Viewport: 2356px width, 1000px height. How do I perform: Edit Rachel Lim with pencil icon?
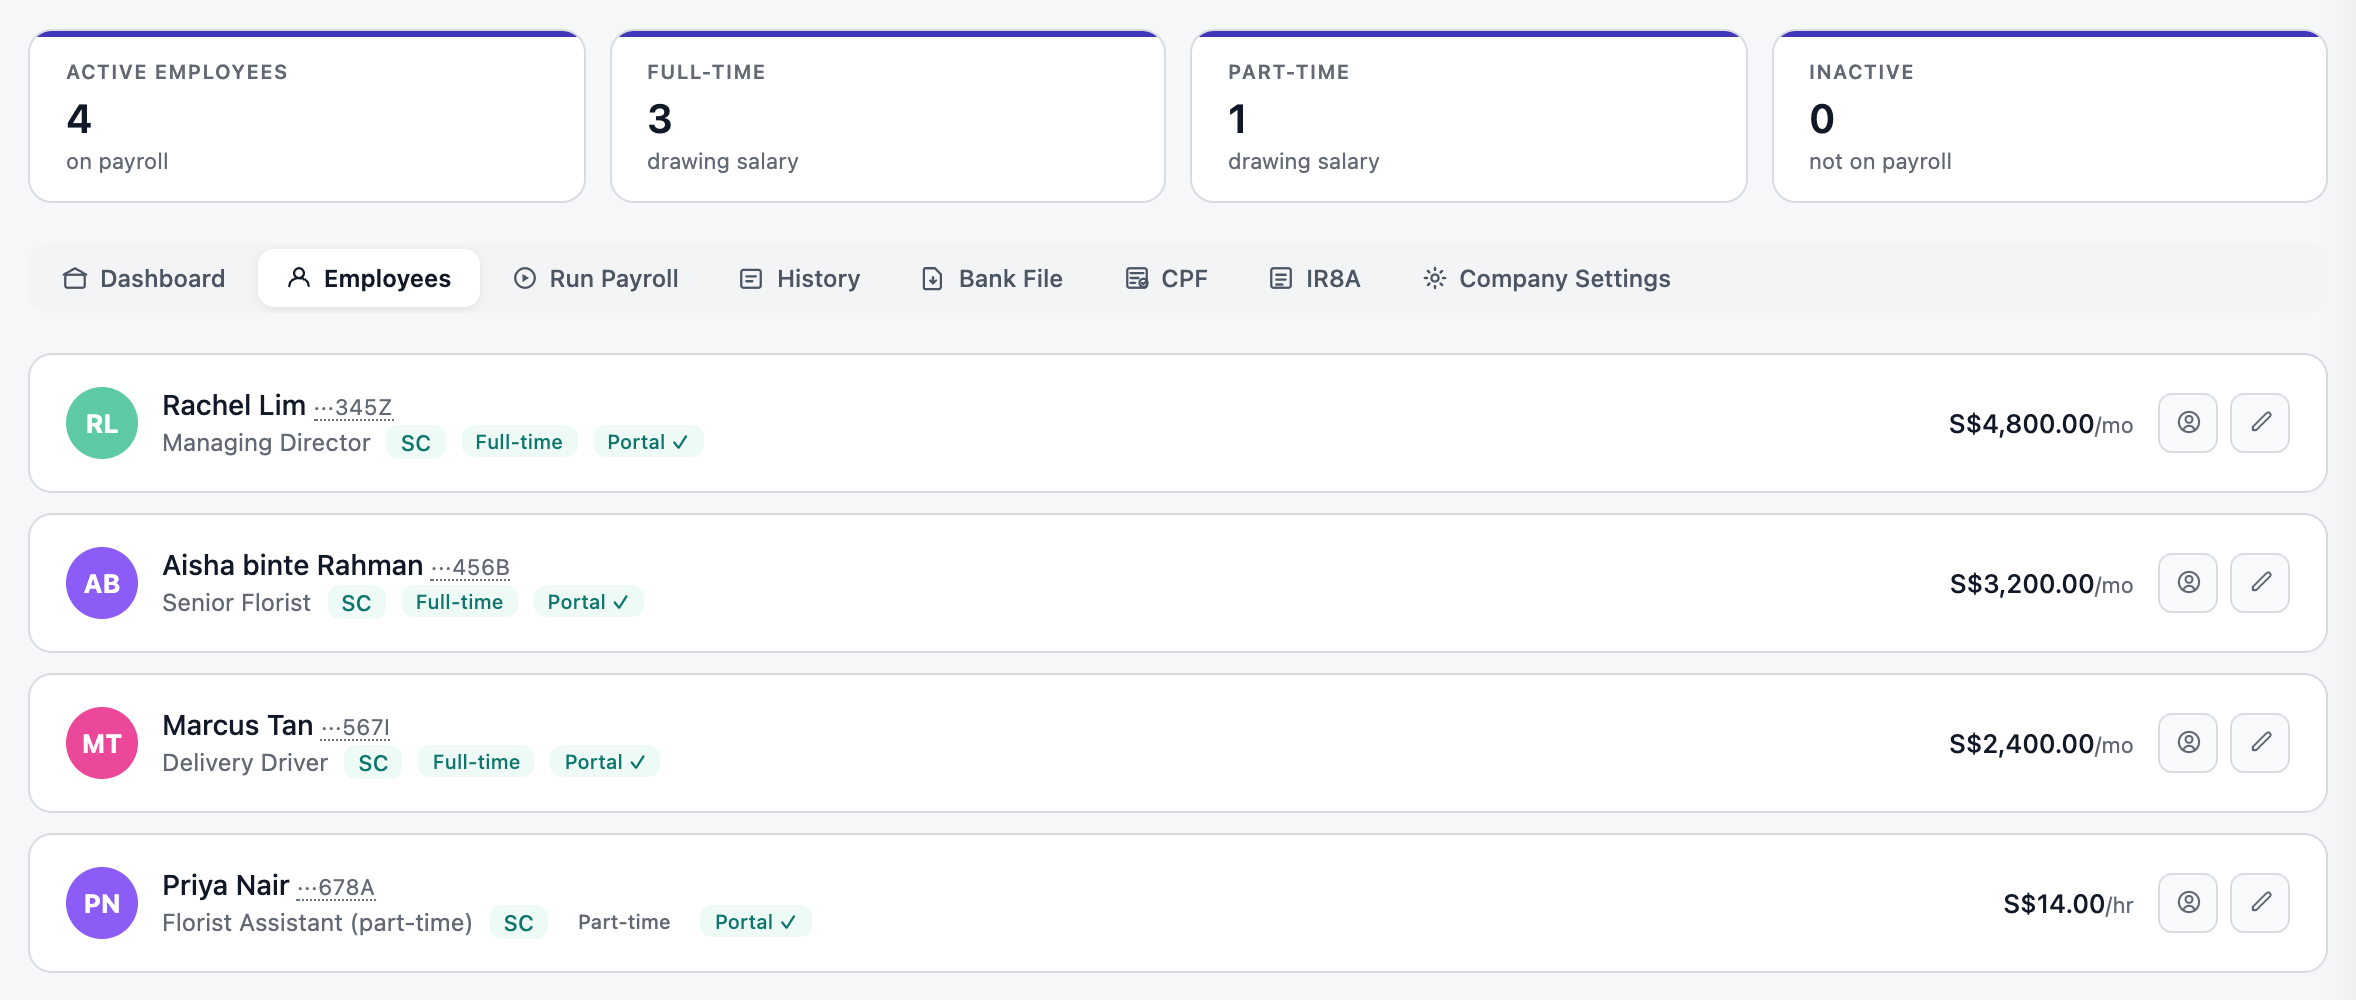pos(2260,423)
